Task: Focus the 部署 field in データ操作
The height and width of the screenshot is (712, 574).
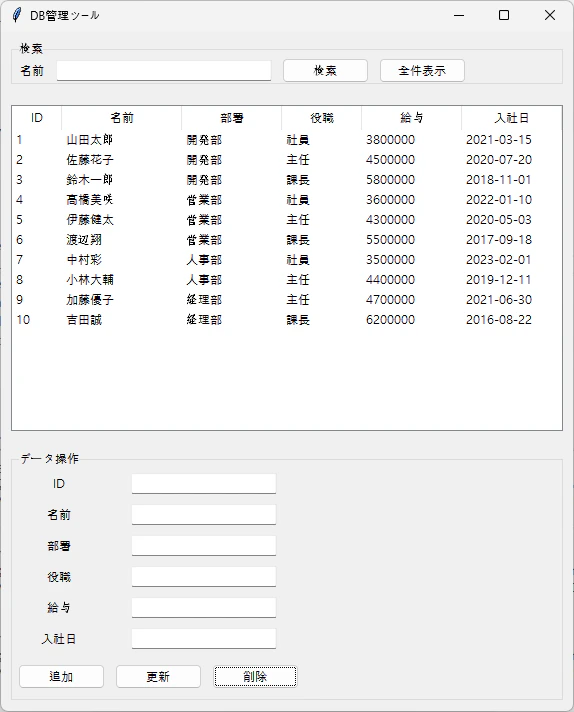Action: [x=204, y=545]
